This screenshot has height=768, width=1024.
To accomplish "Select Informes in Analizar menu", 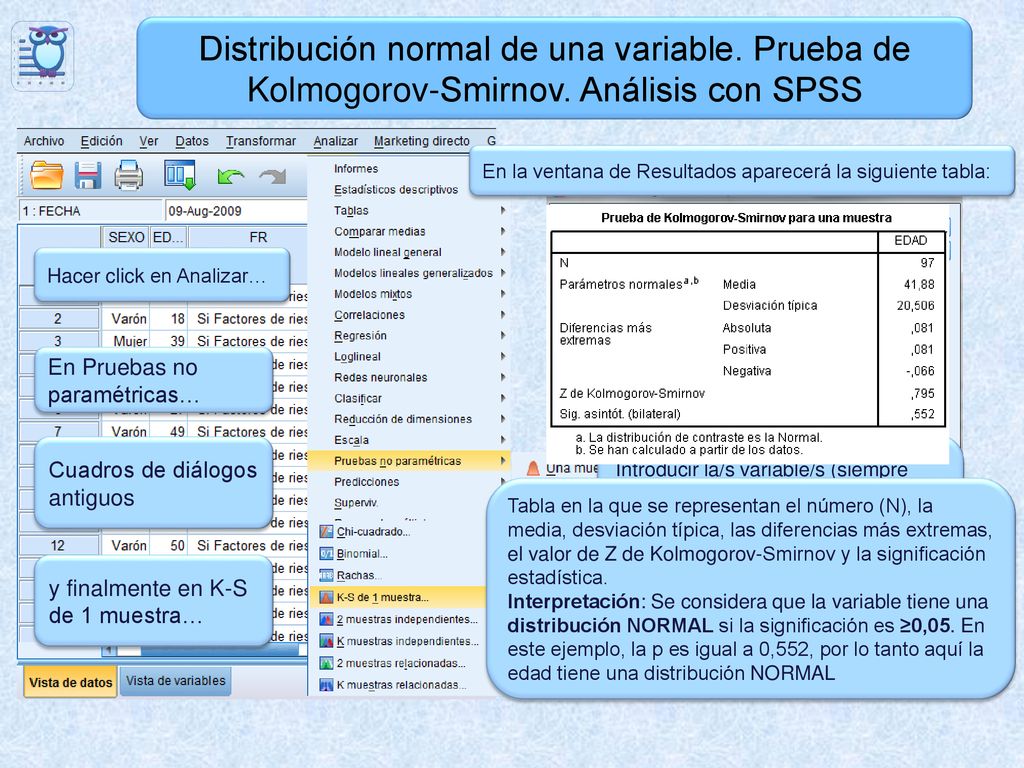I will pyautogui.click(x=356, y=168).
